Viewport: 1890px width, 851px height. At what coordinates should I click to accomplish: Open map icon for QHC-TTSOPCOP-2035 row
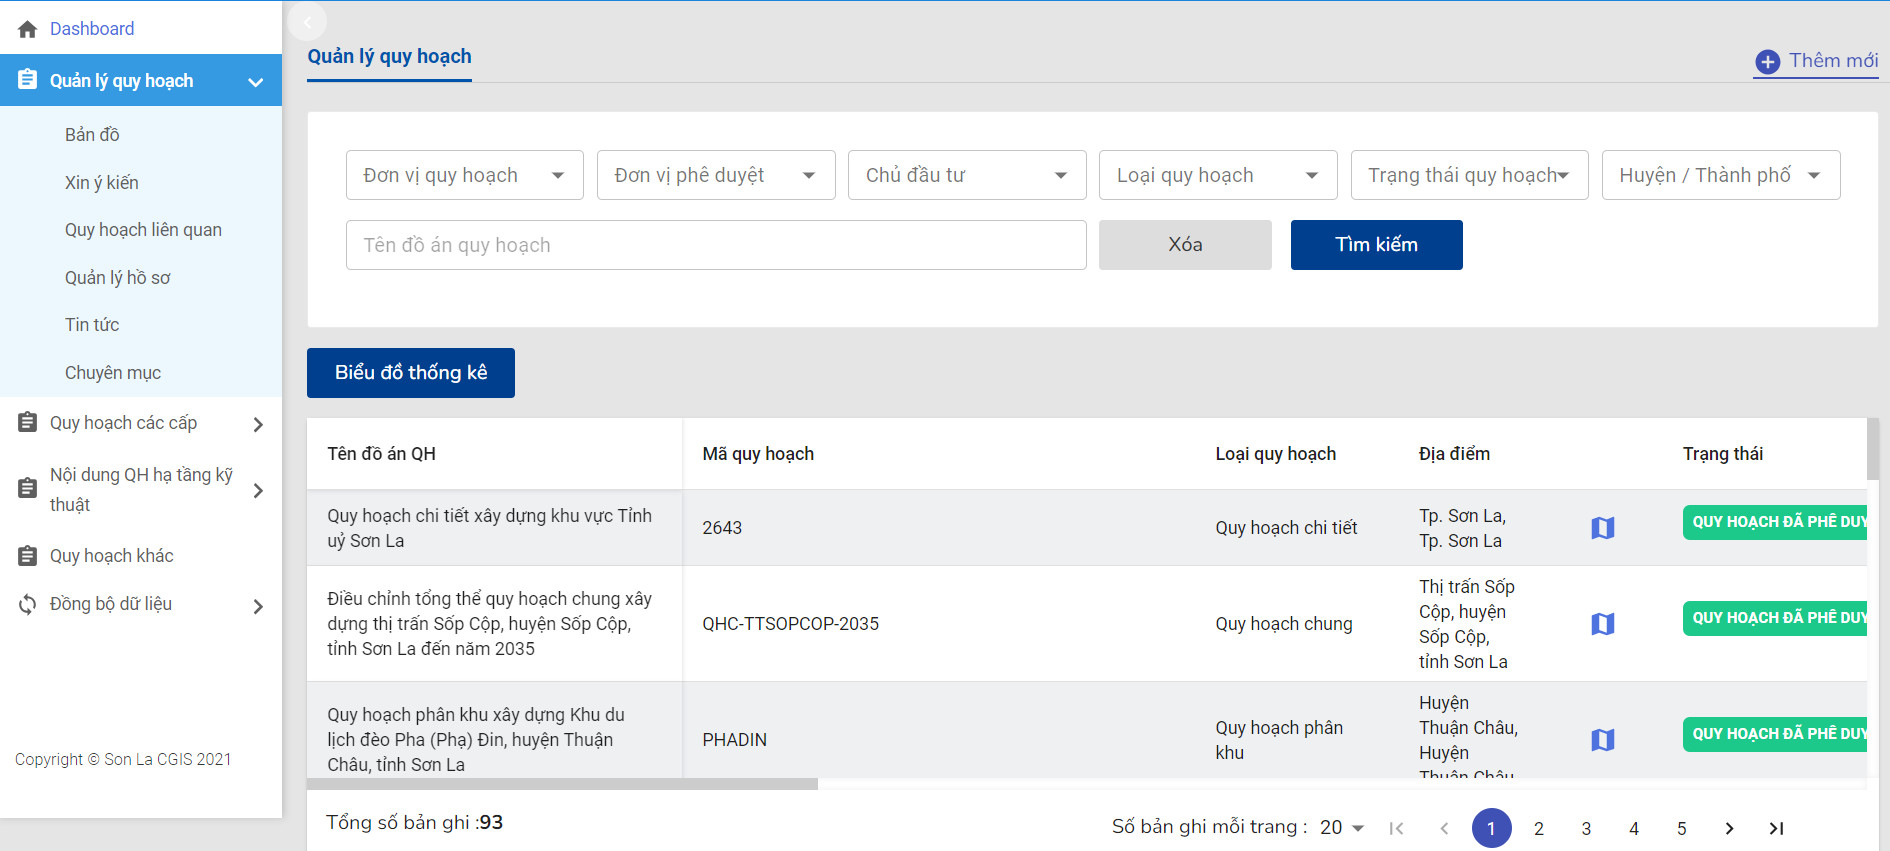[x=1602, y=624]
